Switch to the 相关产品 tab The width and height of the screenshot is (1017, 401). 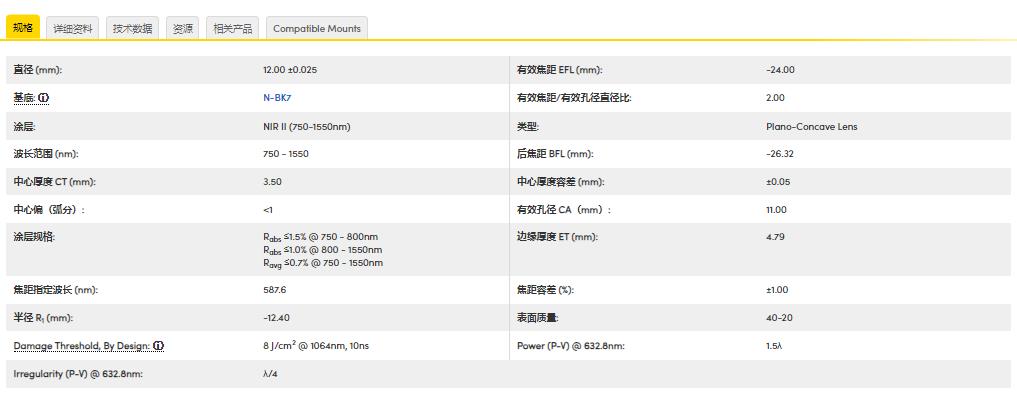[x=233, y=29]
